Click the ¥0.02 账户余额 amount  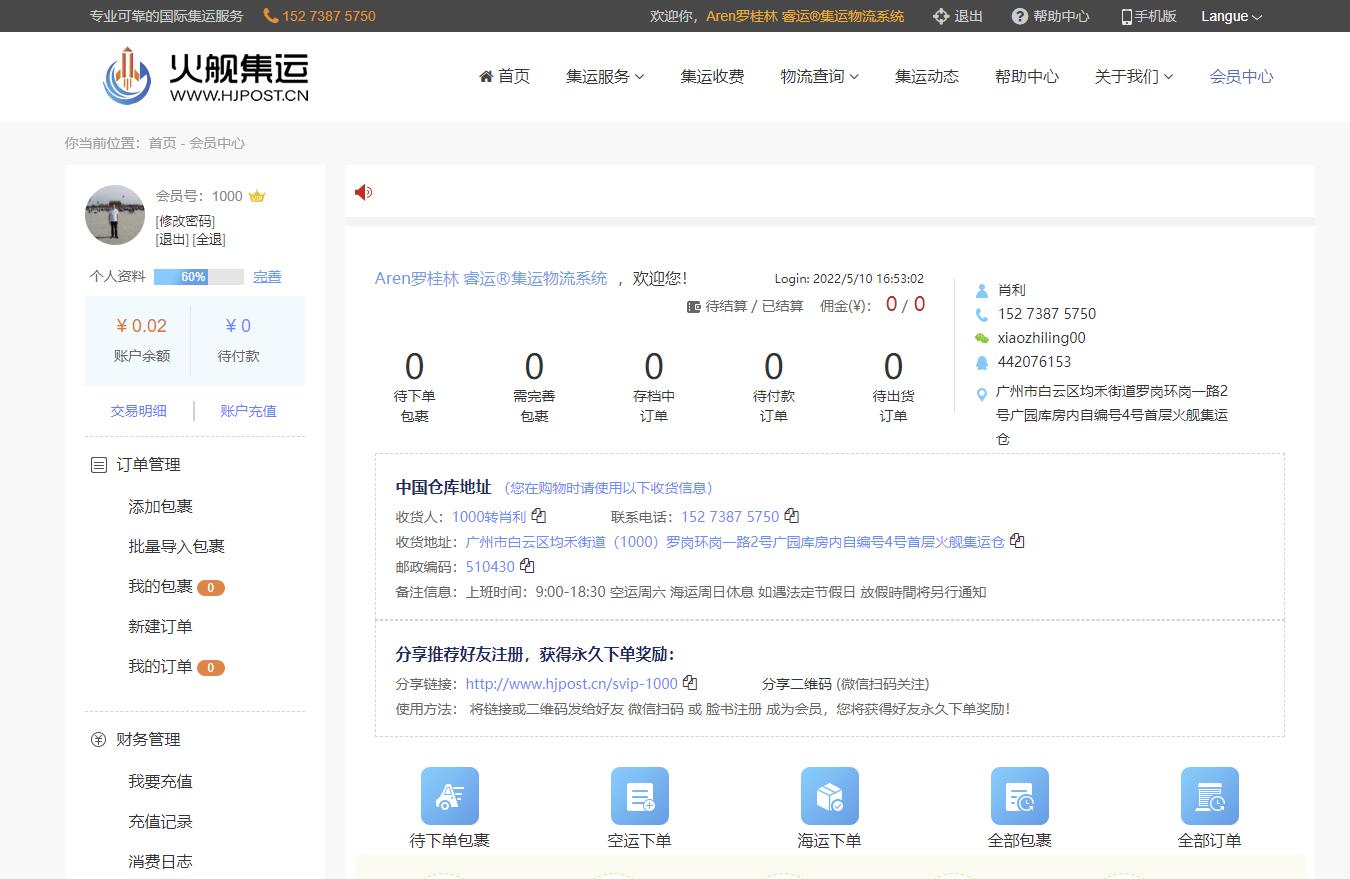click(x=142, y=326)
